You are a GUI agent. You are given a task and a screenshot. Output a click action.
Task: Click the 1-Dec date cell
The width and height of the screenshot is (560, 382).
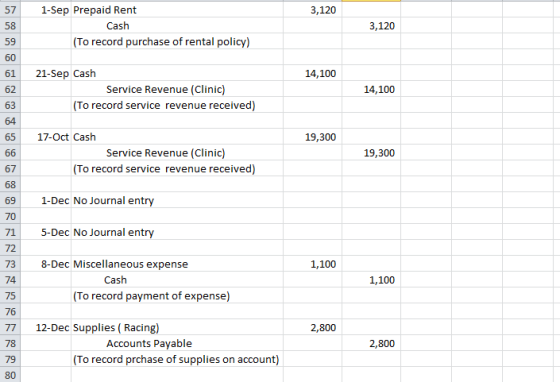(x=46, y=200)
